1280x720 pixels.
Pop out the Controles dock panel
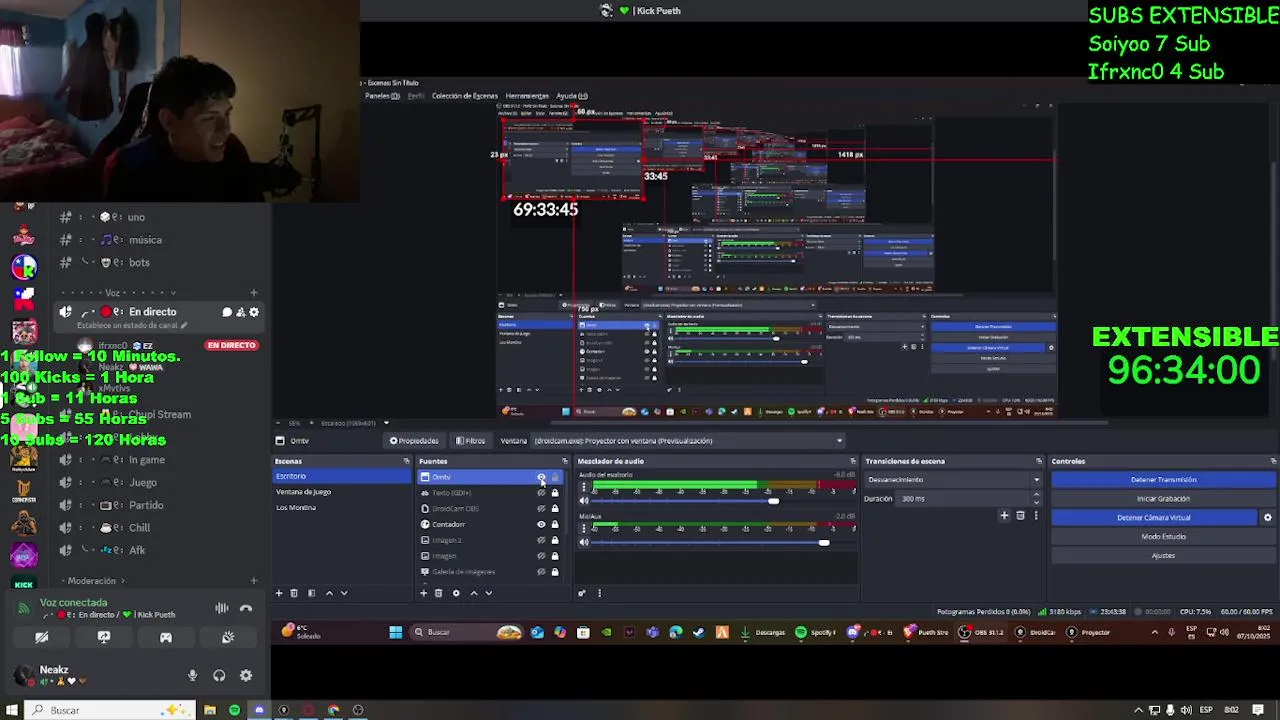pos(1273,461)
